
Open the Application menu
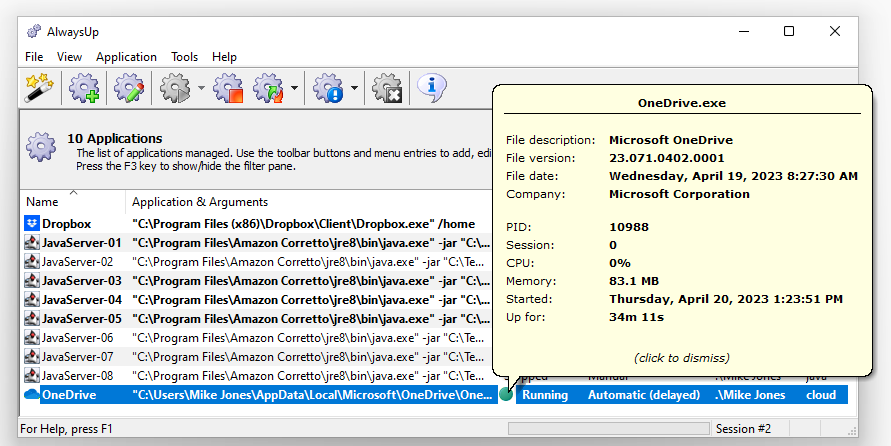[126, 57]
